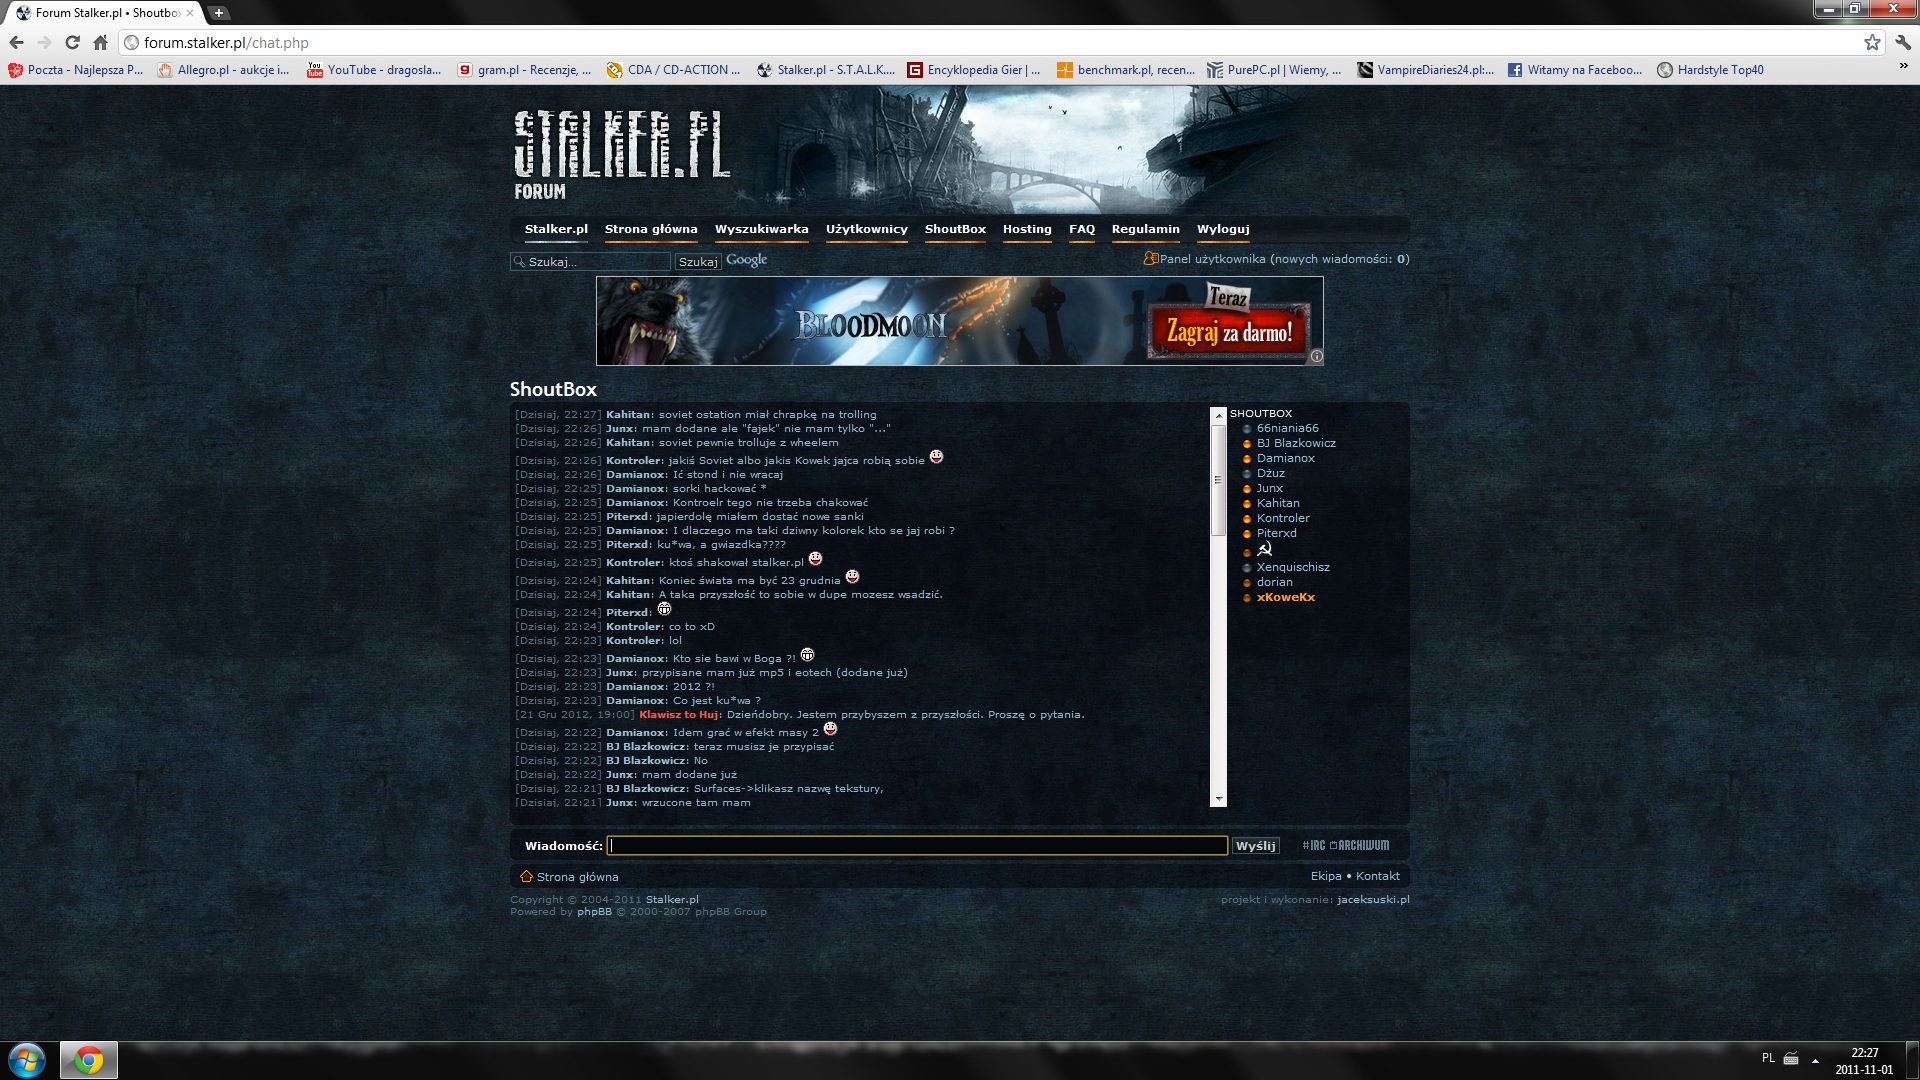Open Allegro.pl bookmark
This screenshot has height=1080, width=1920.
point(224,70)
